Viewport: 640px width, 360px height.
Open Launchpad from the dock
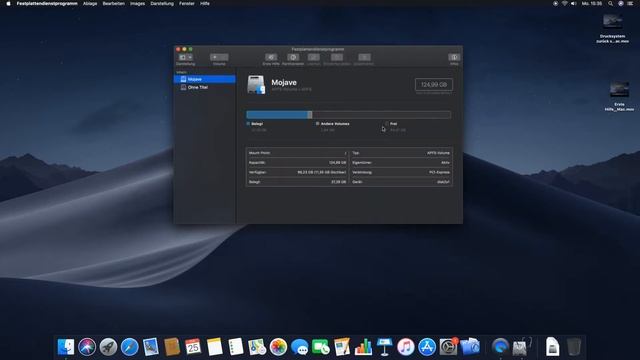(x=108, y=347)
